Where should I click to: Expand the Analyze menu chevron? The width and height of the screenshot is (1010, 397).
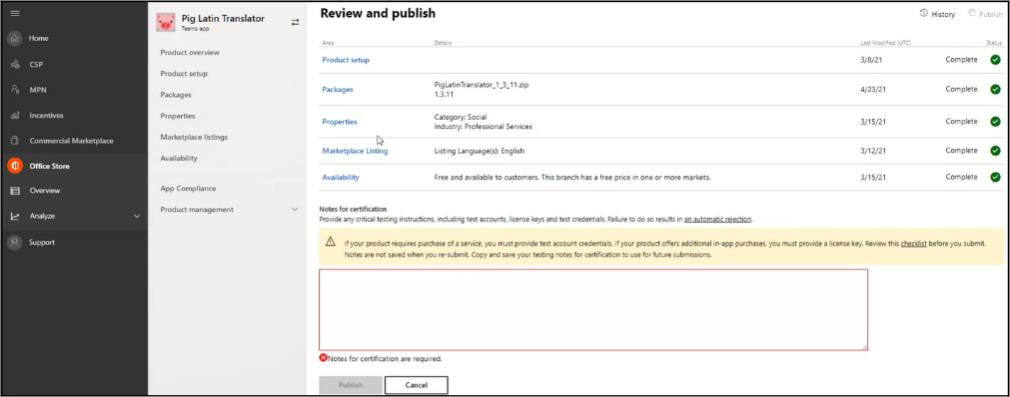point(137,217)
